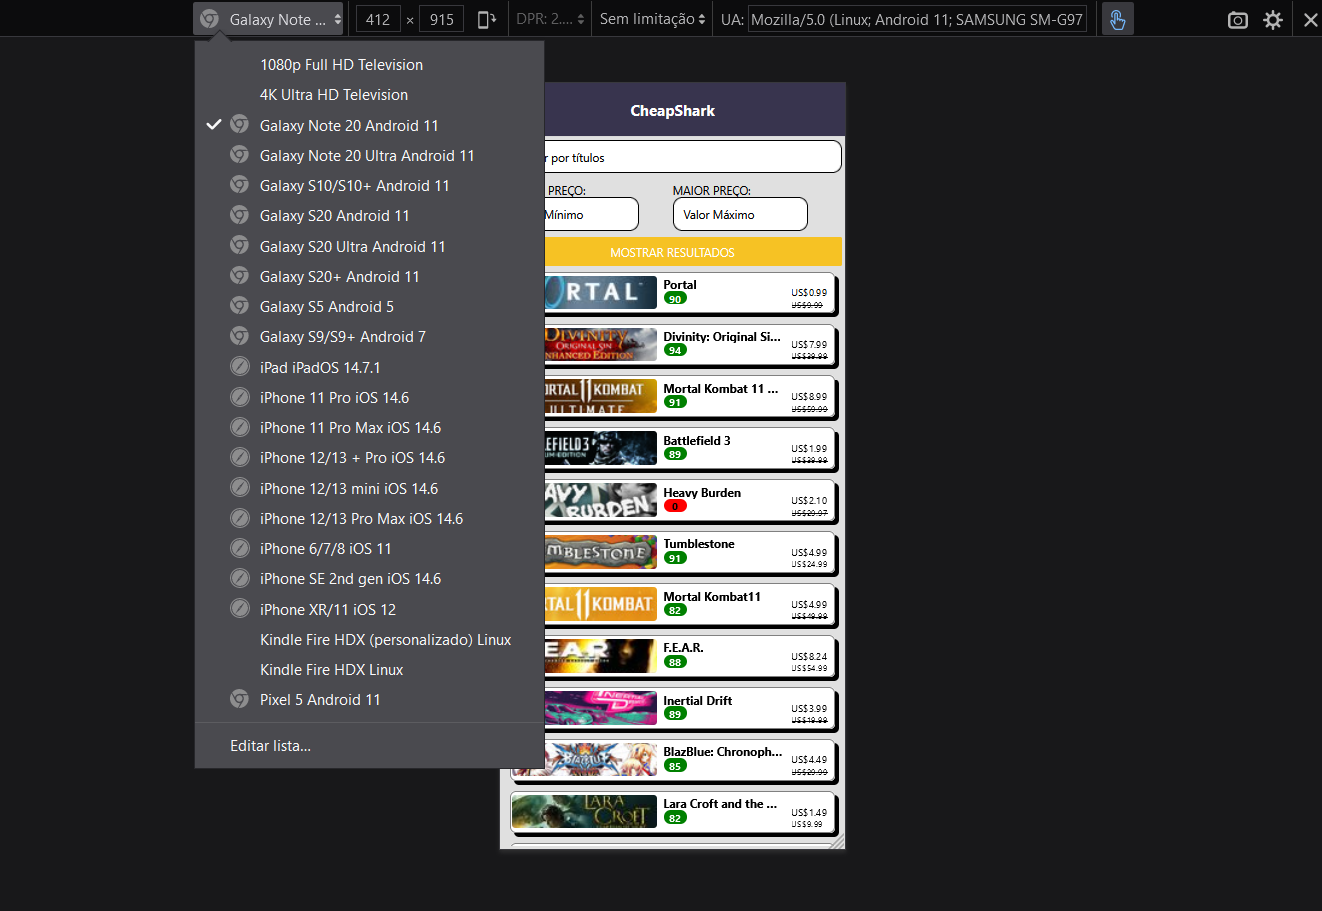Click MOSTRAR RESULTADOS button
The width and height of the screenshot is (1322, 911).
pos(693,252)
